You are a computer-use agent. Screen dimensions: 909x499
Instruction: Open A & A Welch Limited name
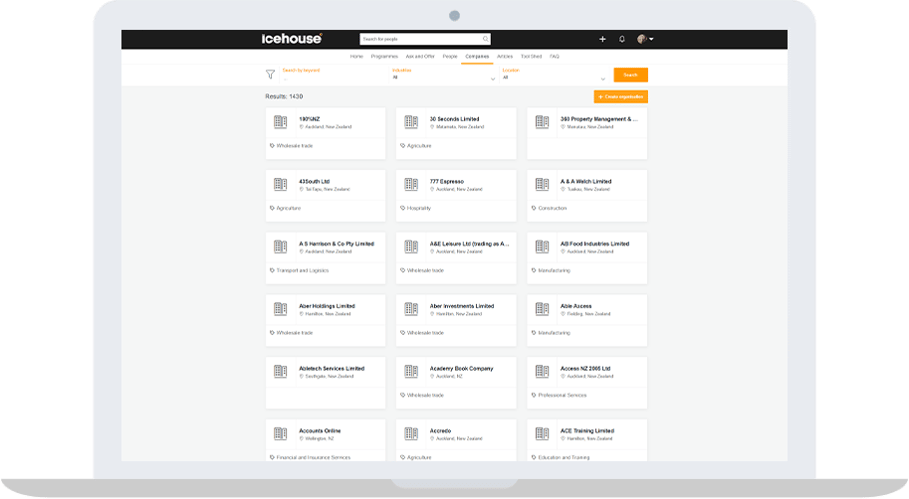[x=586, y=181]
